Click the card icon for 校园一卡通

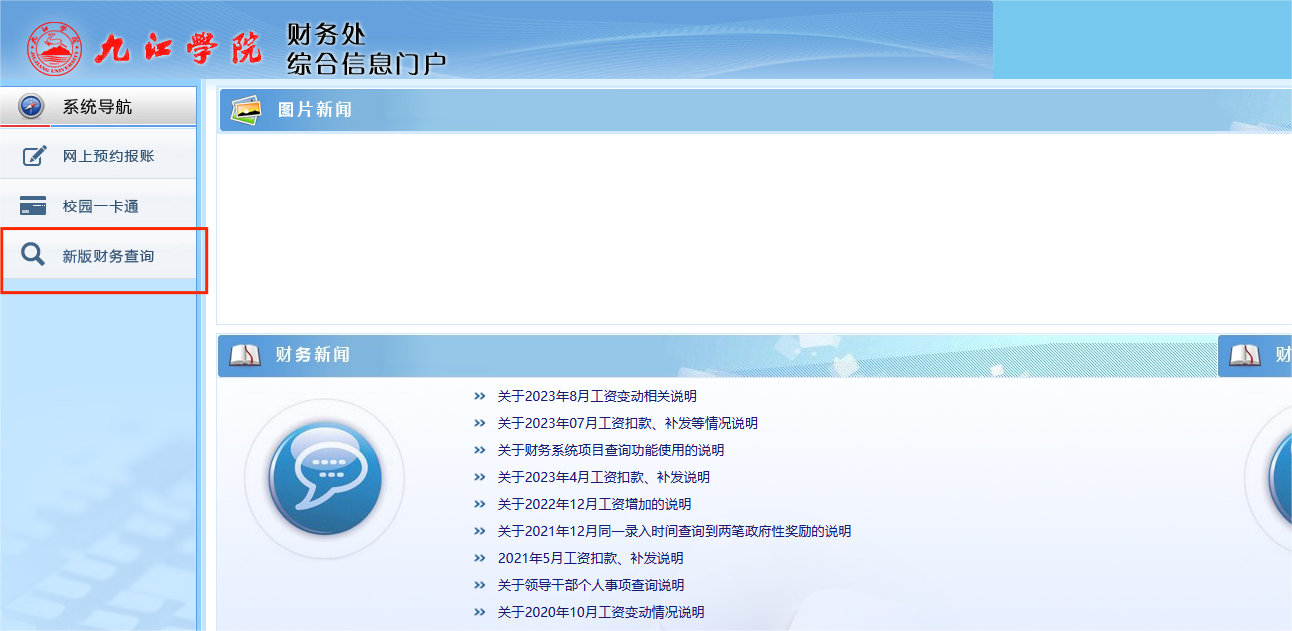[x=33, y=206]
